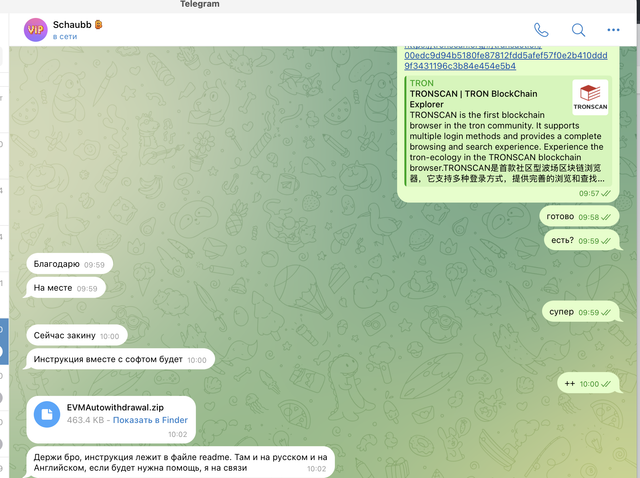This screenshot has height=478, width=640.
Task: Click the read checkmarks on 'готово' message
Action: (606, 217)
